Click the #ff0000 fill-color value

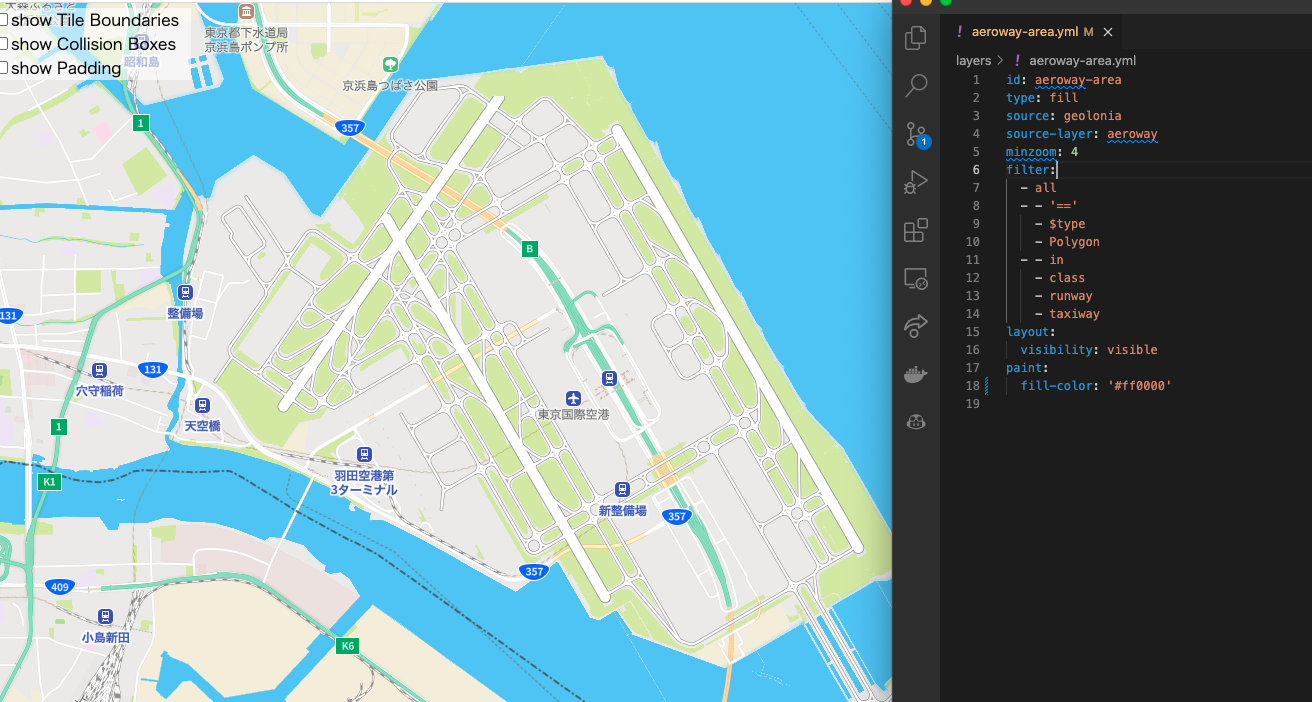point(1139,386)
